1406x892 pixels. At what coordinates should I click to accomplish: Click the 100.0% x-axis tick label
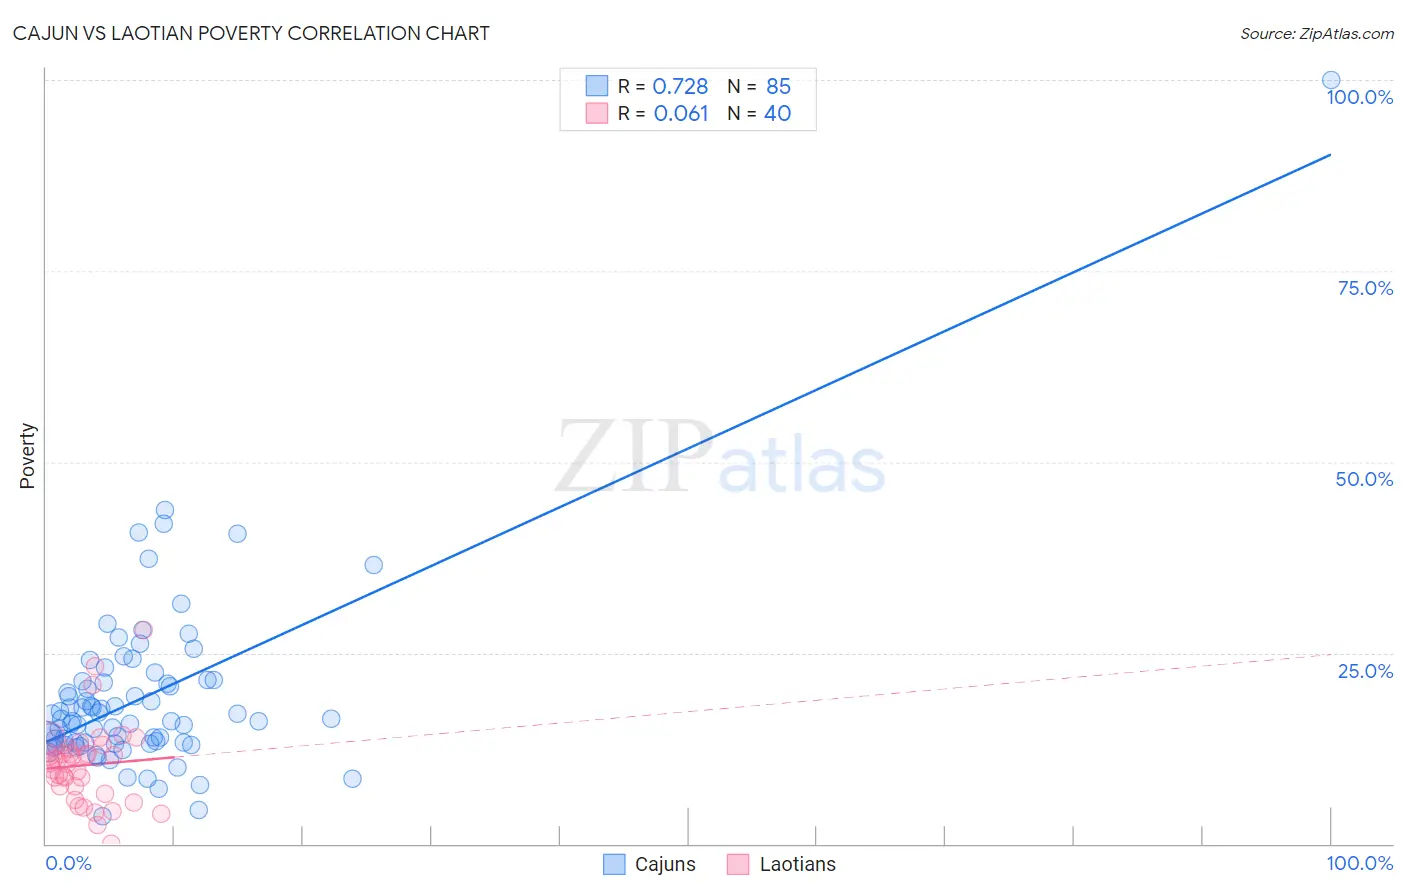(x=1359, y=863)
